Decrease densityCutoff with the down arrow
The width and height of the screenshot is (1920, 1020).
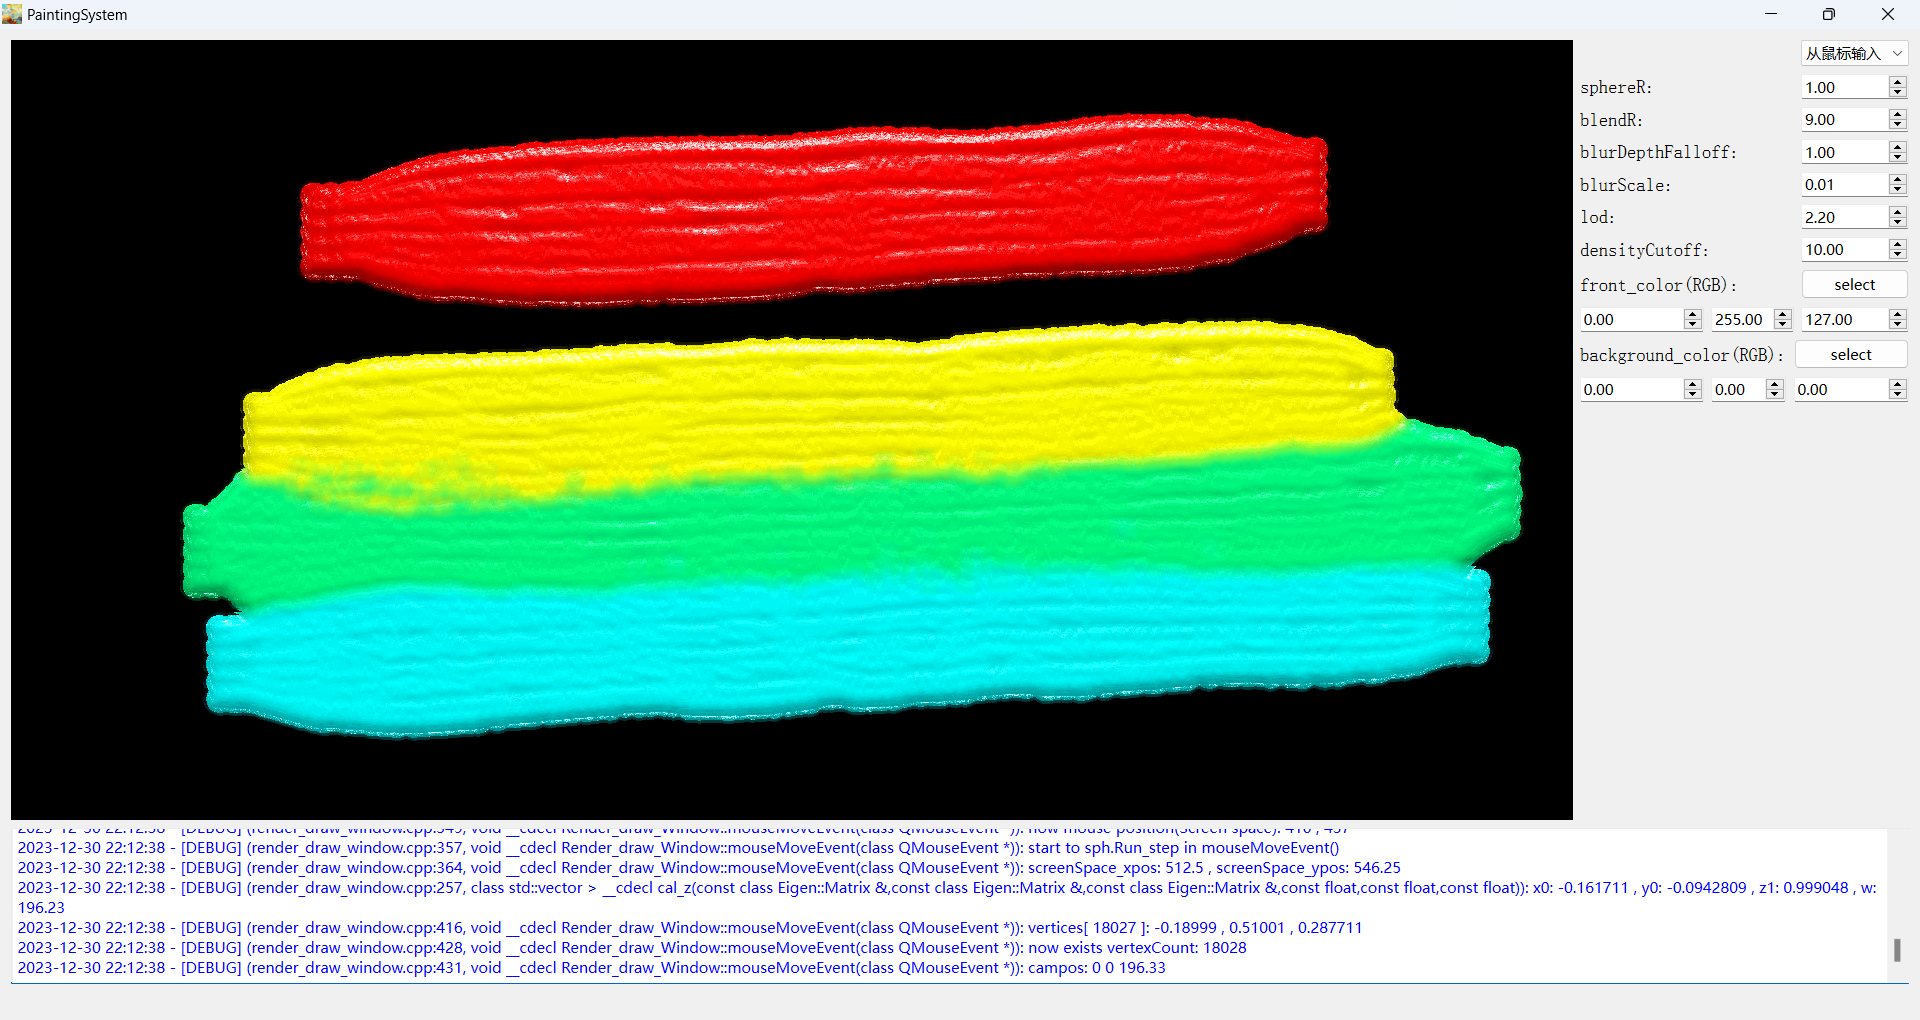pyautogui.click(x=1897, y=255)
